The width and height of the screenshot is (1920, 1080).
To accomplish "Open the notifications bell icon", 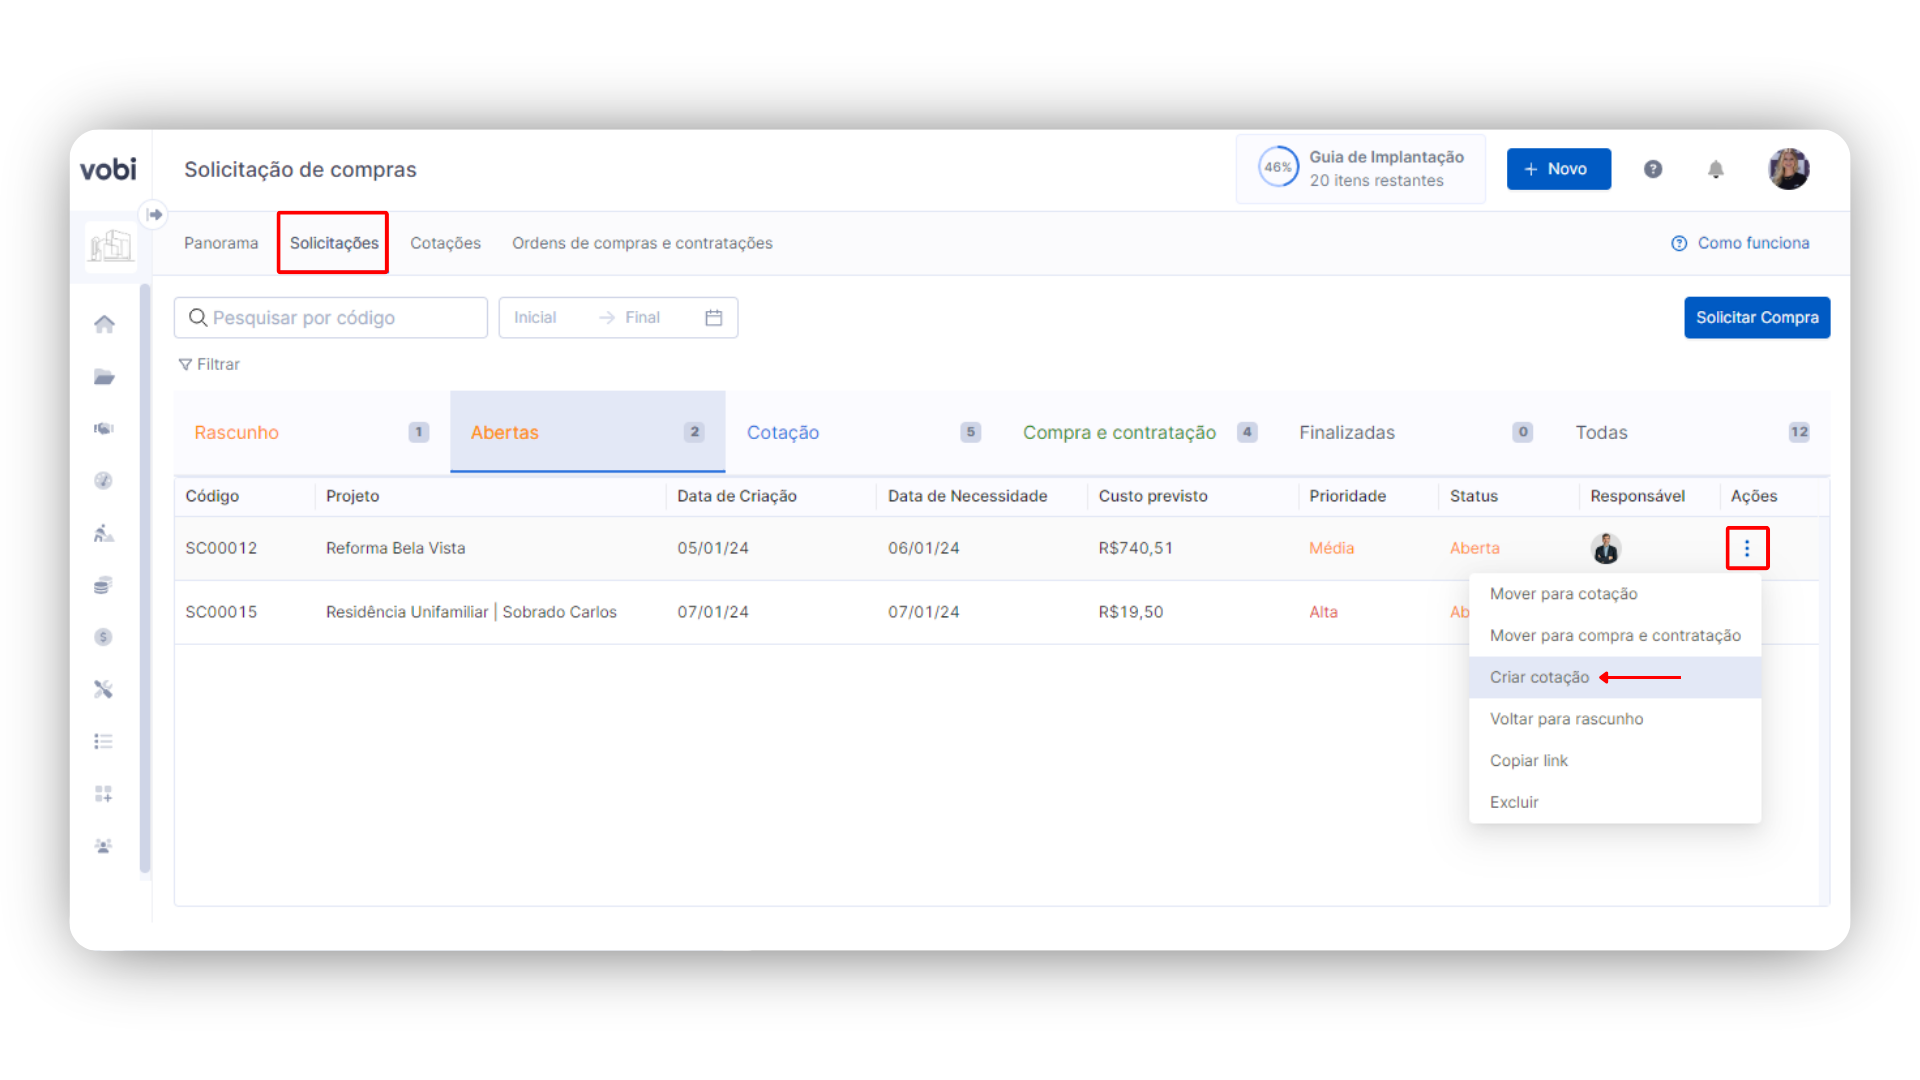I will 1715,169.
